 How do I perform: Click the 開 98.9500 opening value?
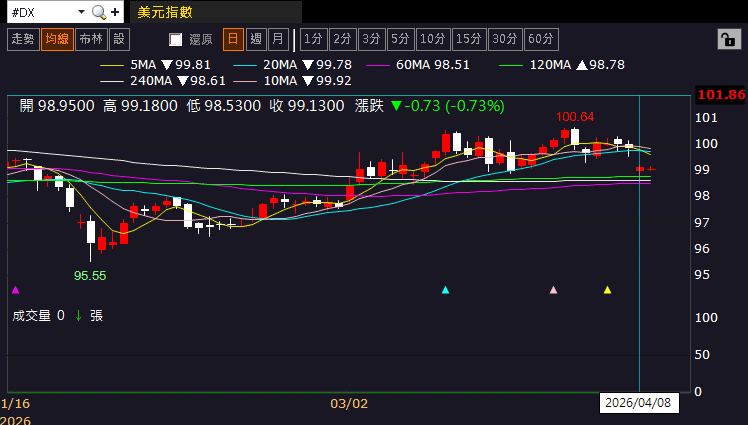point(57,106)
